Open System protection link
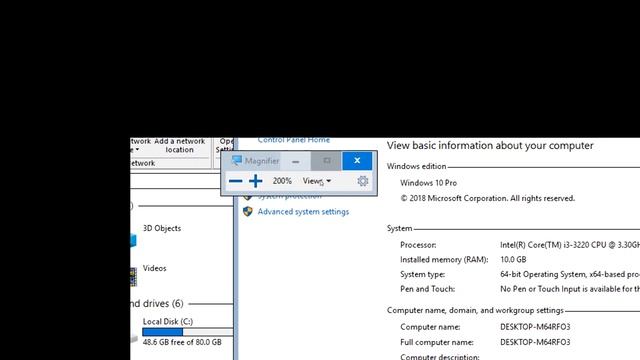The image size is (640, 360). click(x=289, y=197)
